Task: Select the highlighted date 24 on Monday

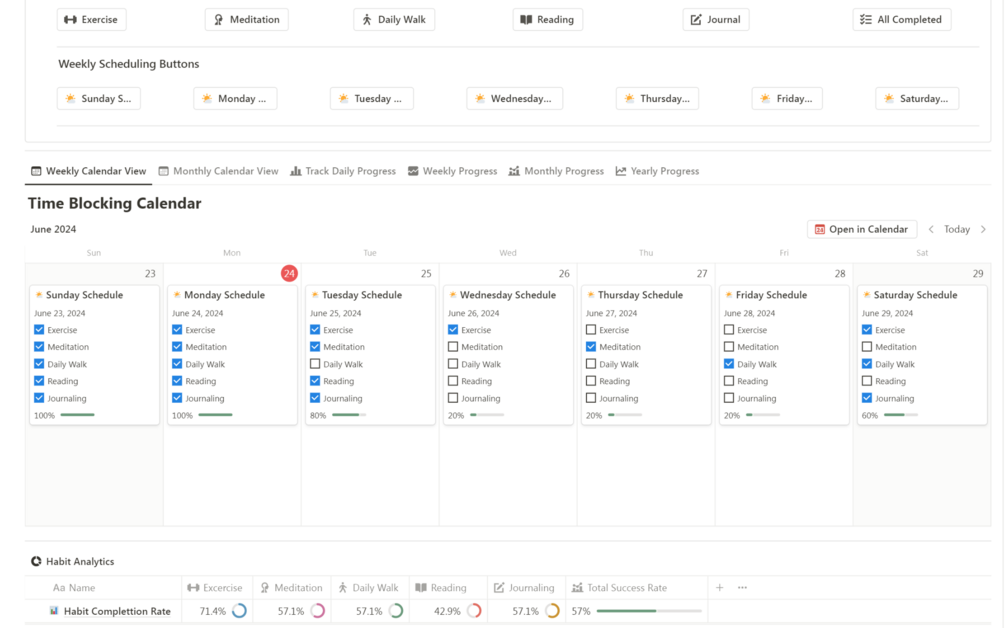Action: (289, 274)
